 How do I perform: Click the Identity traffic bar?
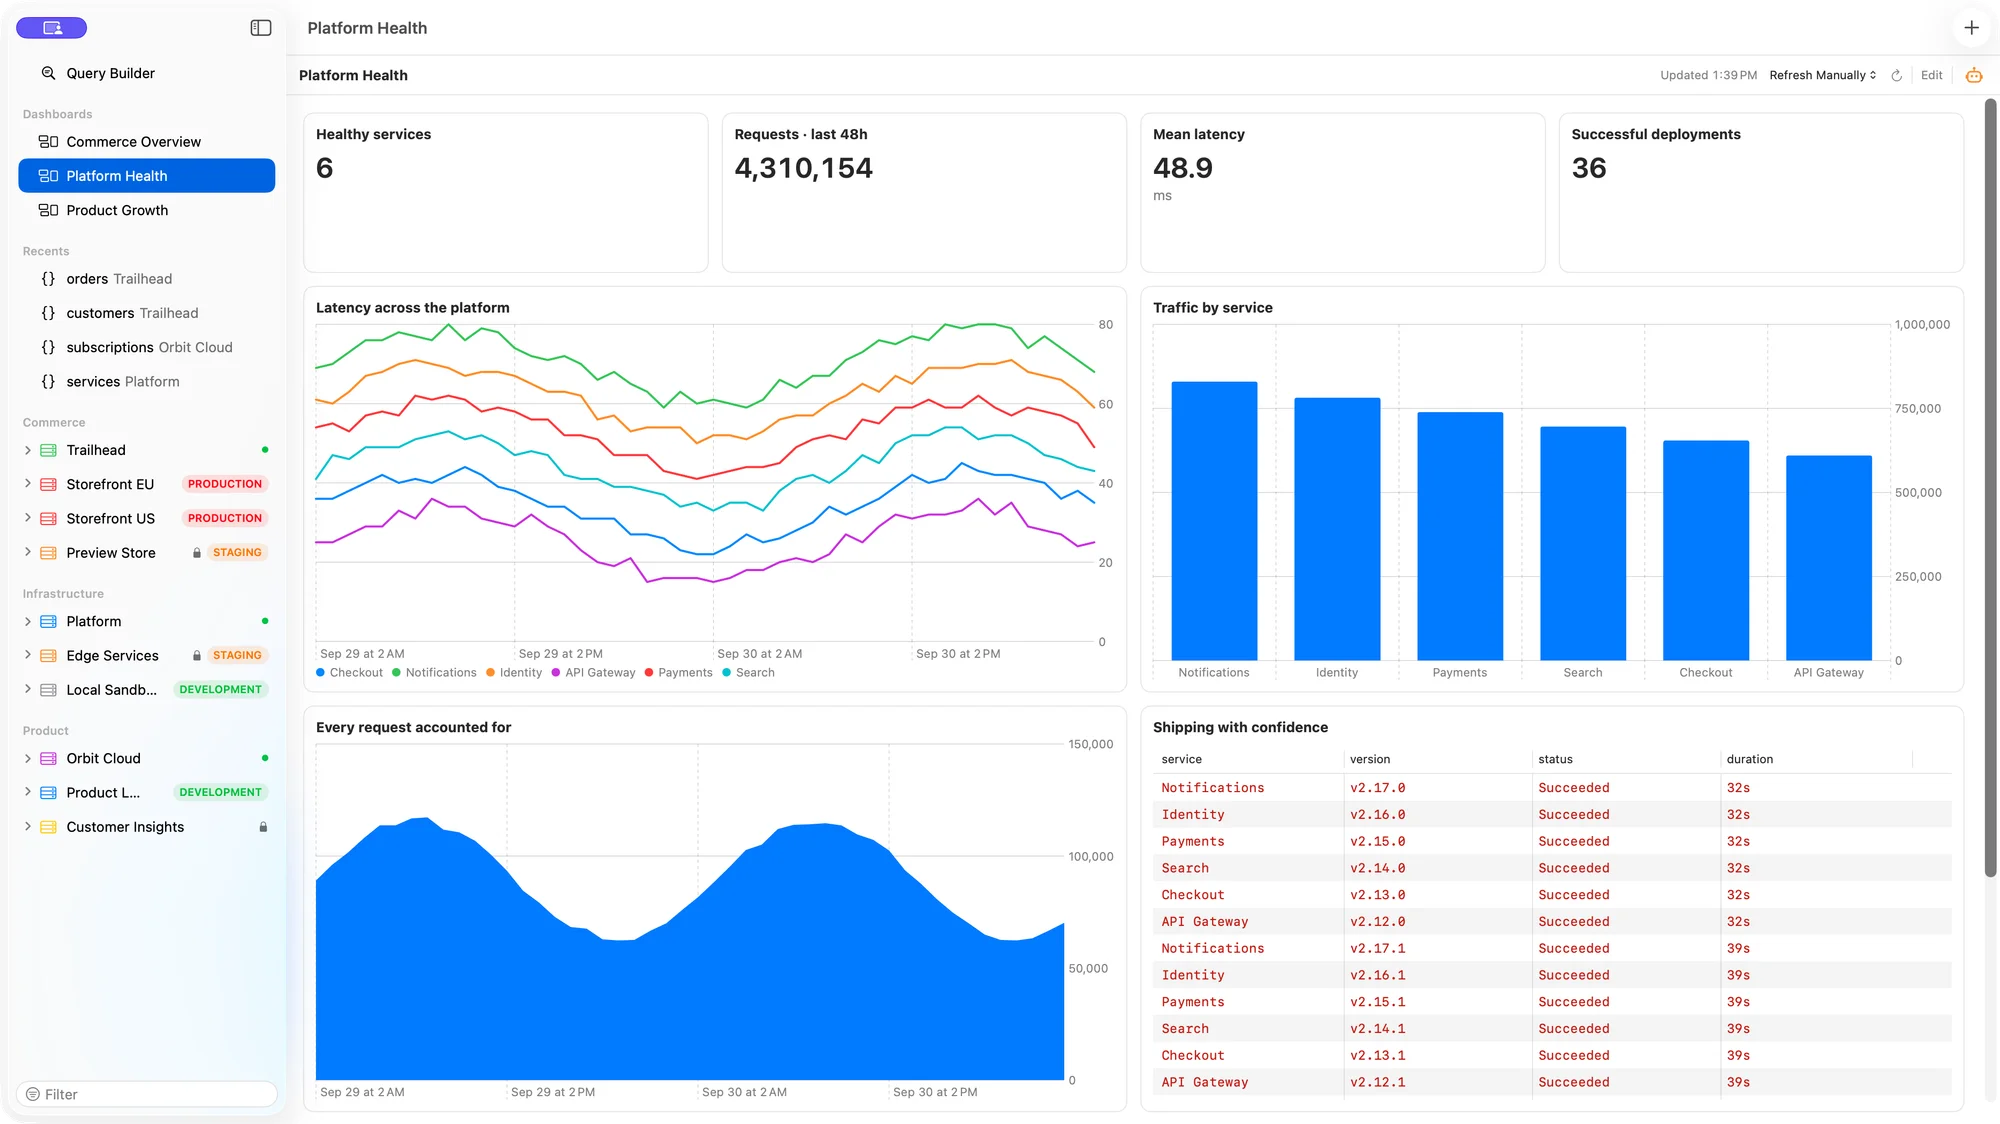(1337, 528)
